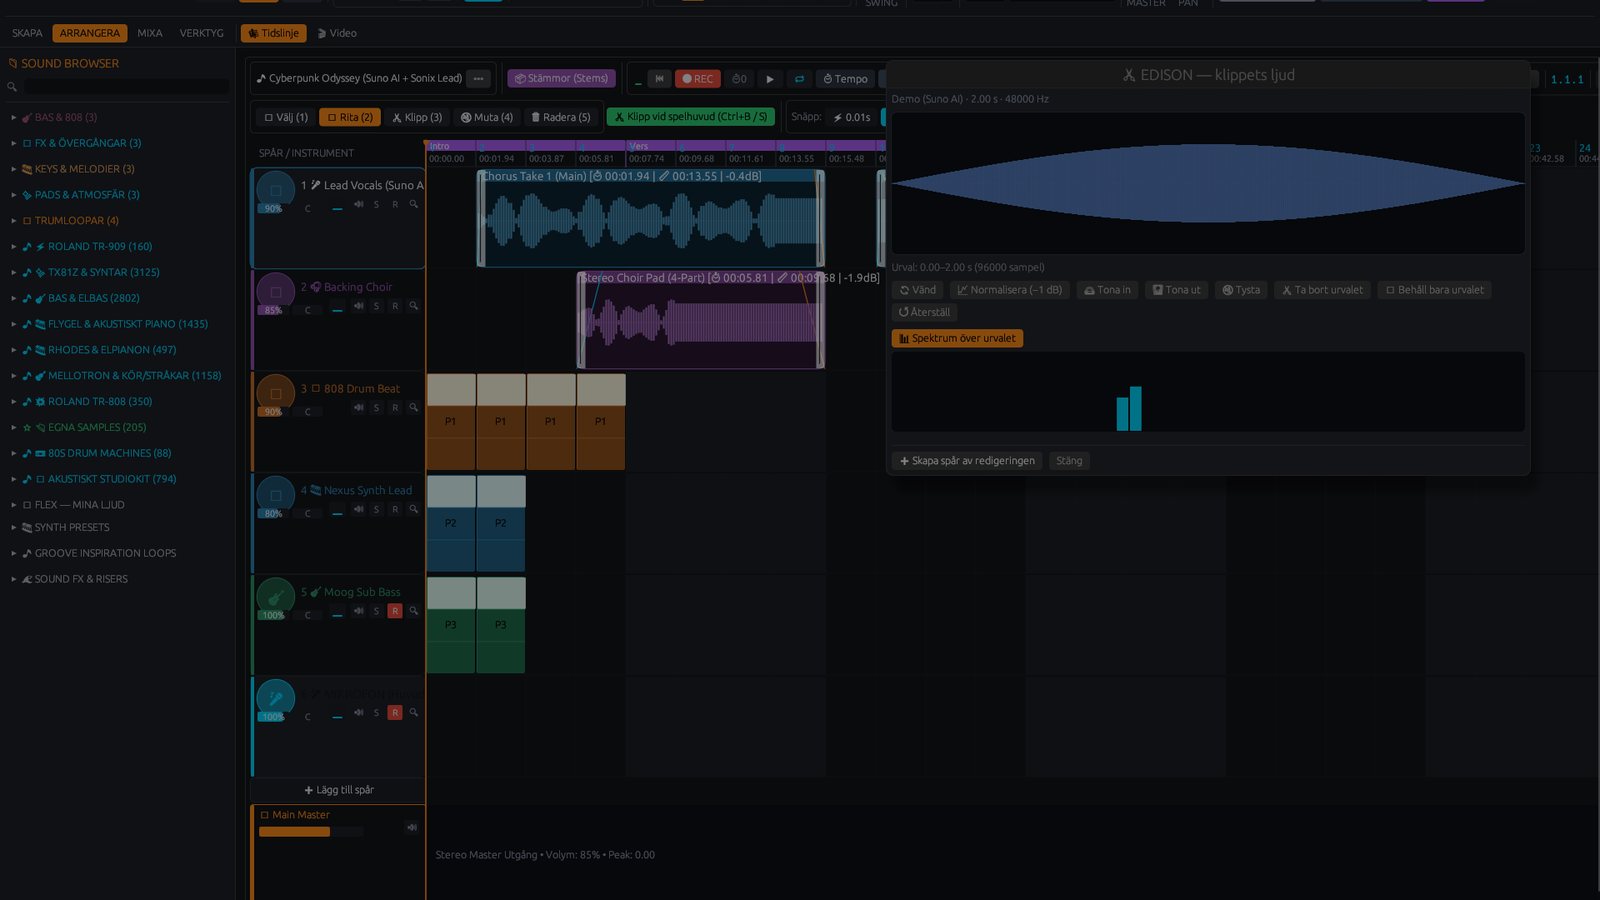Select the Tidslinje view tab
This screenshot has width=1600, height=900.
273,33
